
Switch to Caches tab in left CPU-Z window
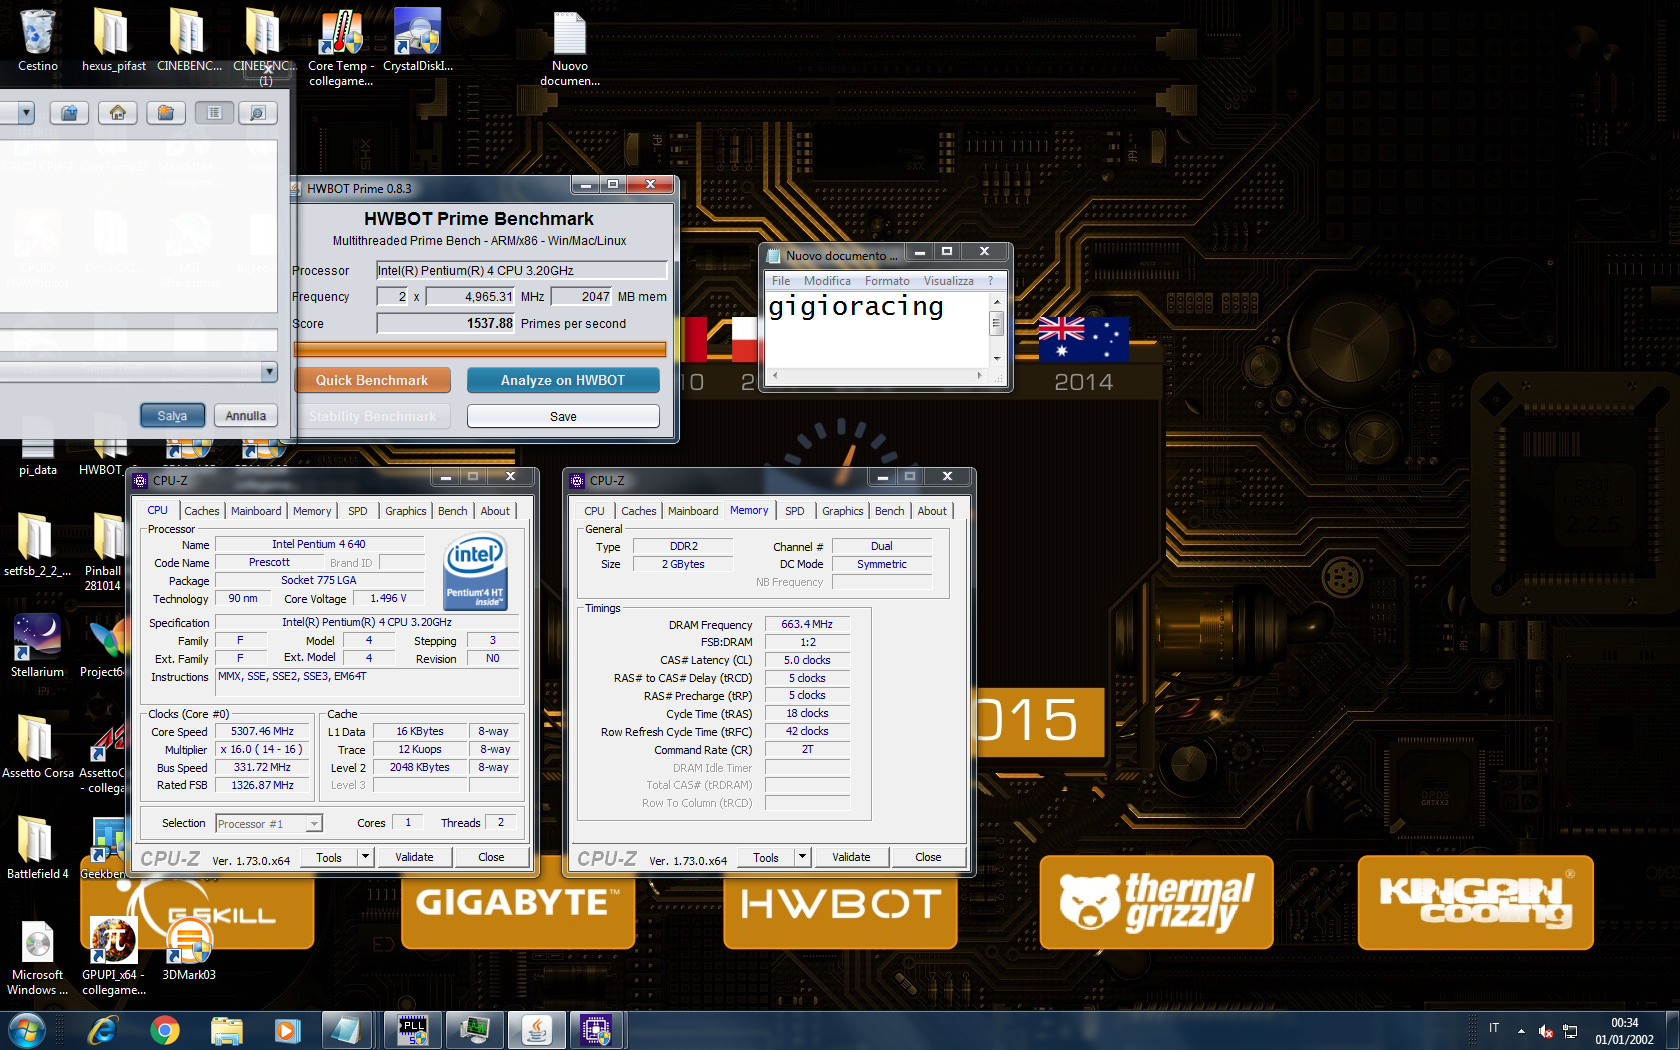[x=201, y=511]
